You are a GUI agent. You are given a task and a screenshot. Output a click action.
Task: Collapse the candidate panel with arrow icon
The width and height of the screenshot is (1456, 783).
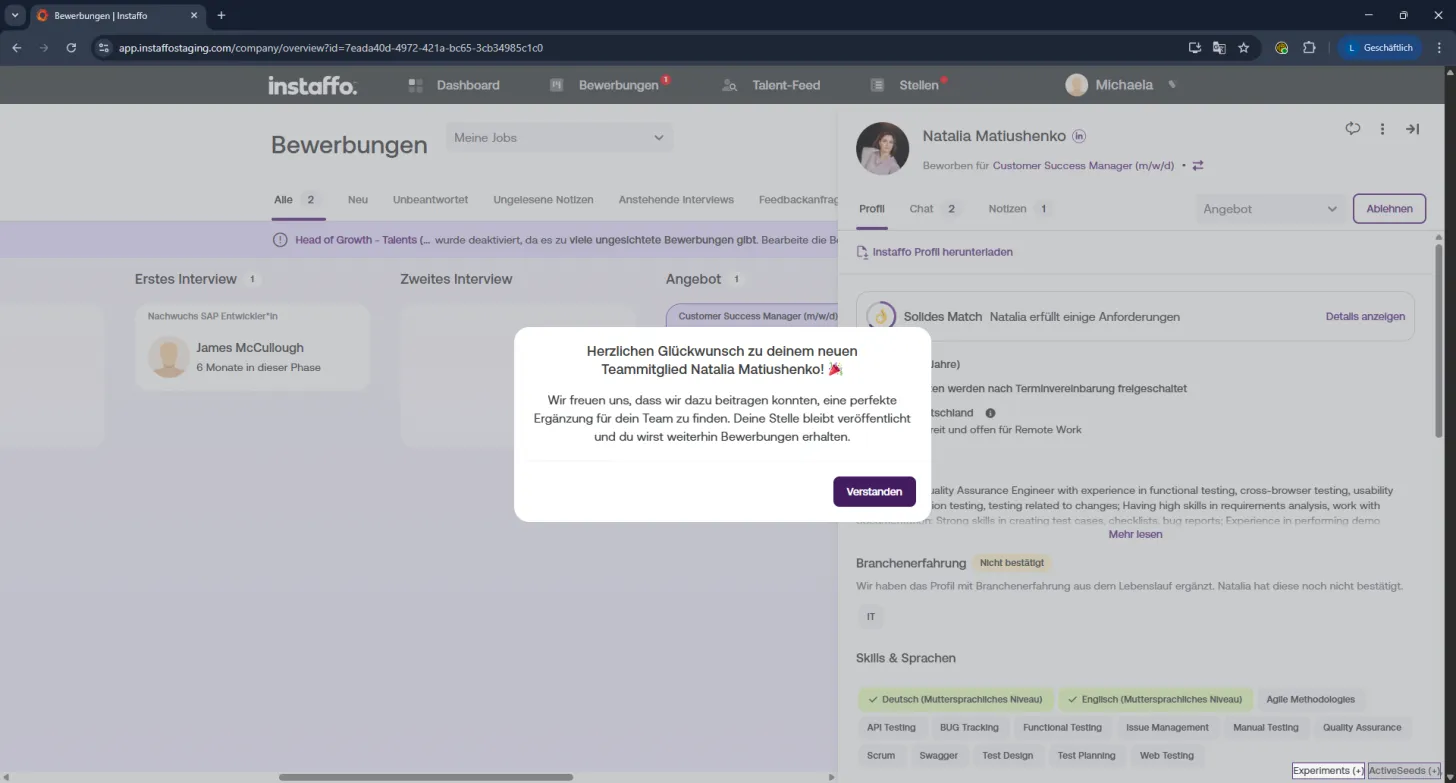click(1412, 129)
